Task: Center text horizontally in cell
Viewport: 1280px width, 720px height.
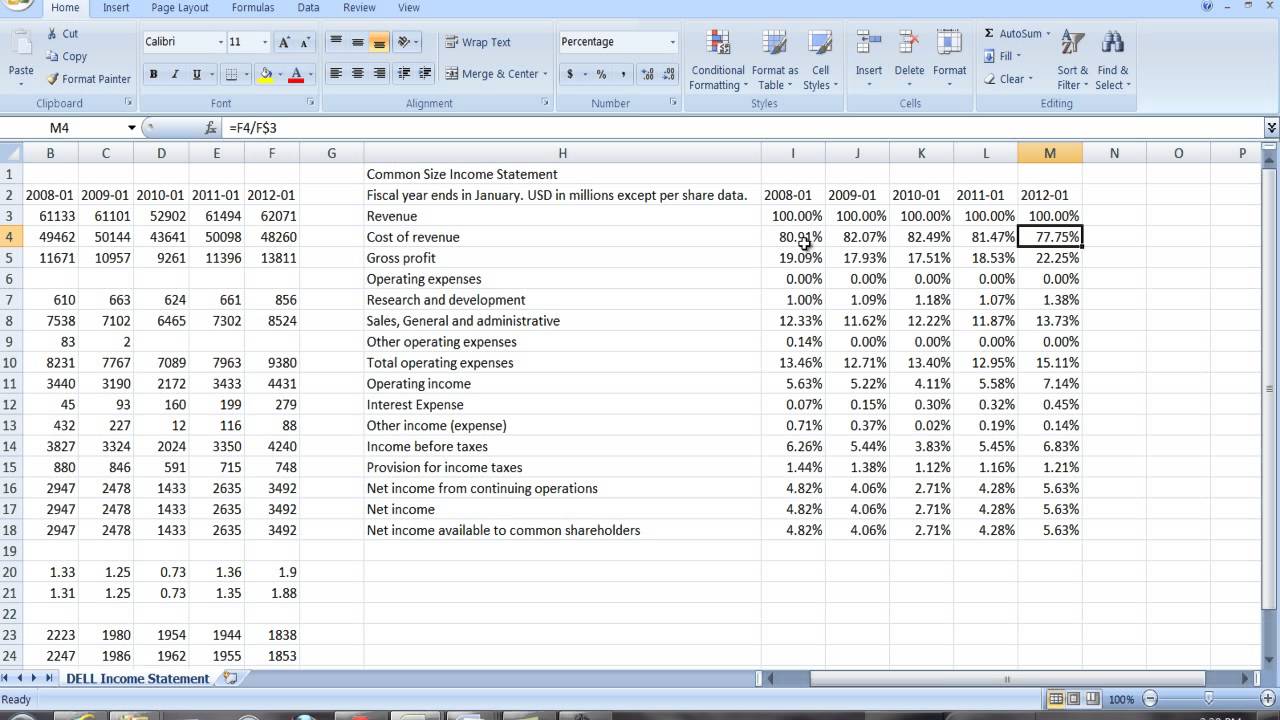Action: tap(358, 74)
